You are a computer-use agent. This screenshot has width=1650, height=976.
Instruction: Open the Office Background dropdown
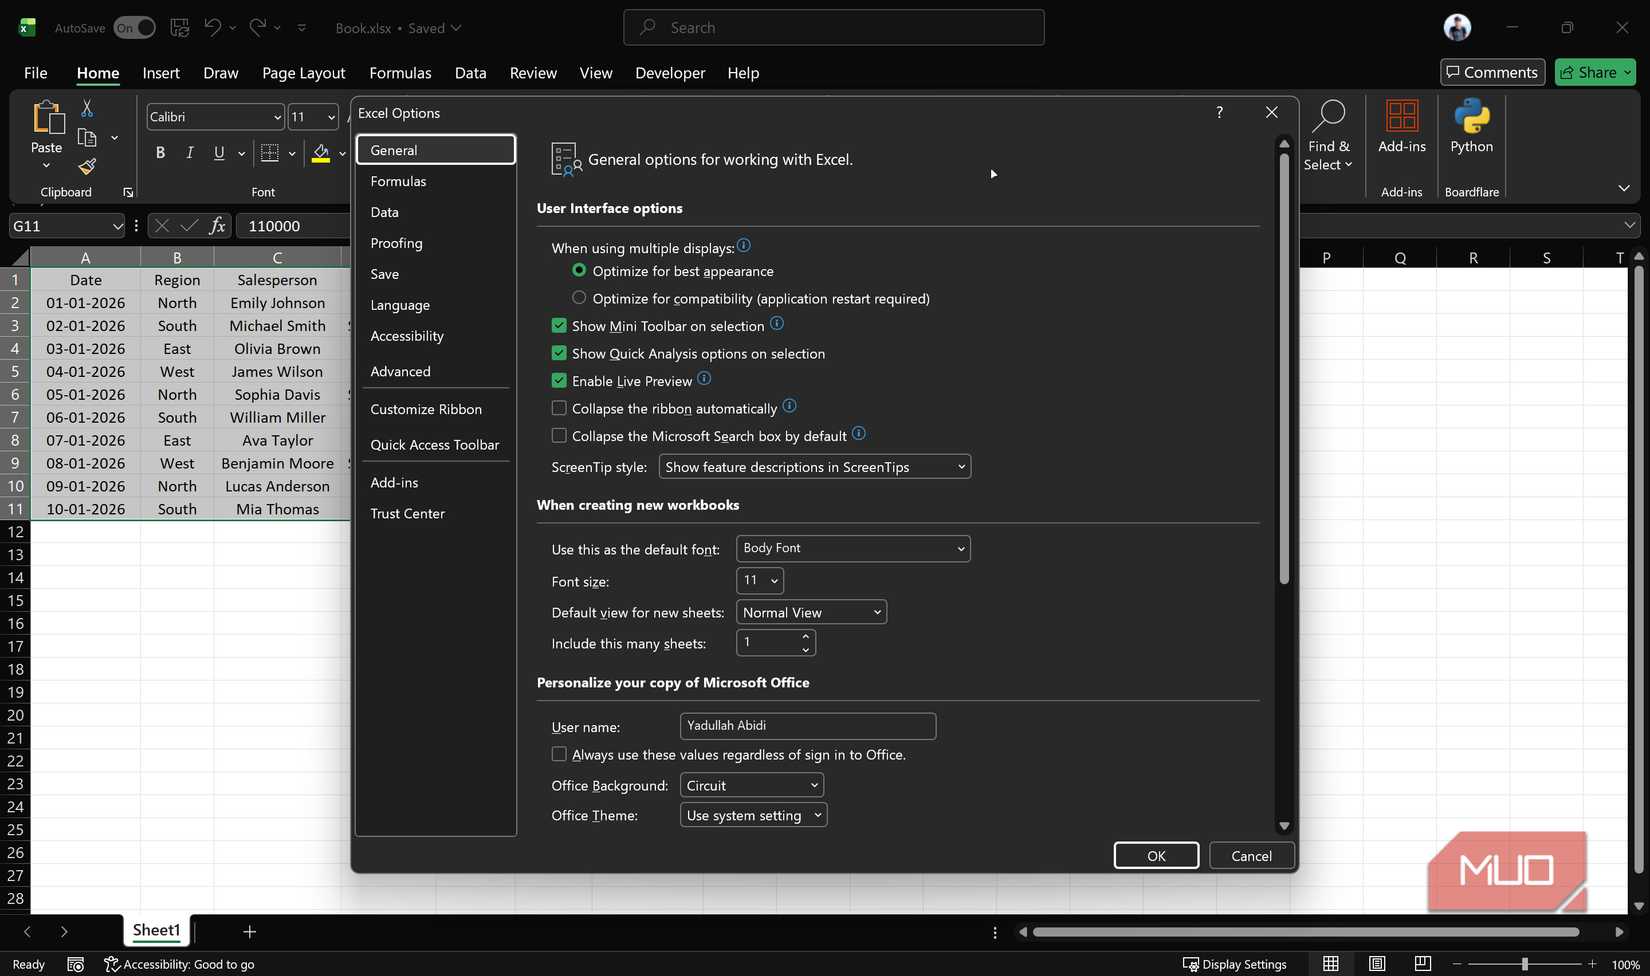[x=751, y=786]
